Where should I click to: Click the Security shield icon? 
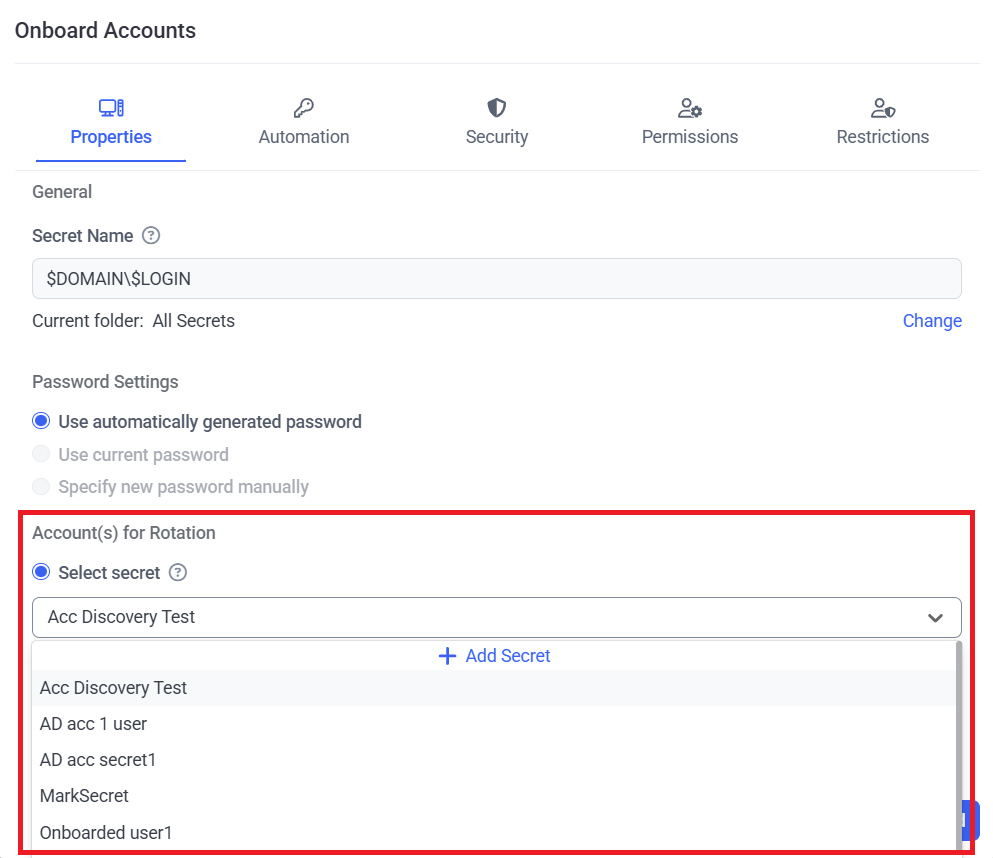tap(496, 108)
